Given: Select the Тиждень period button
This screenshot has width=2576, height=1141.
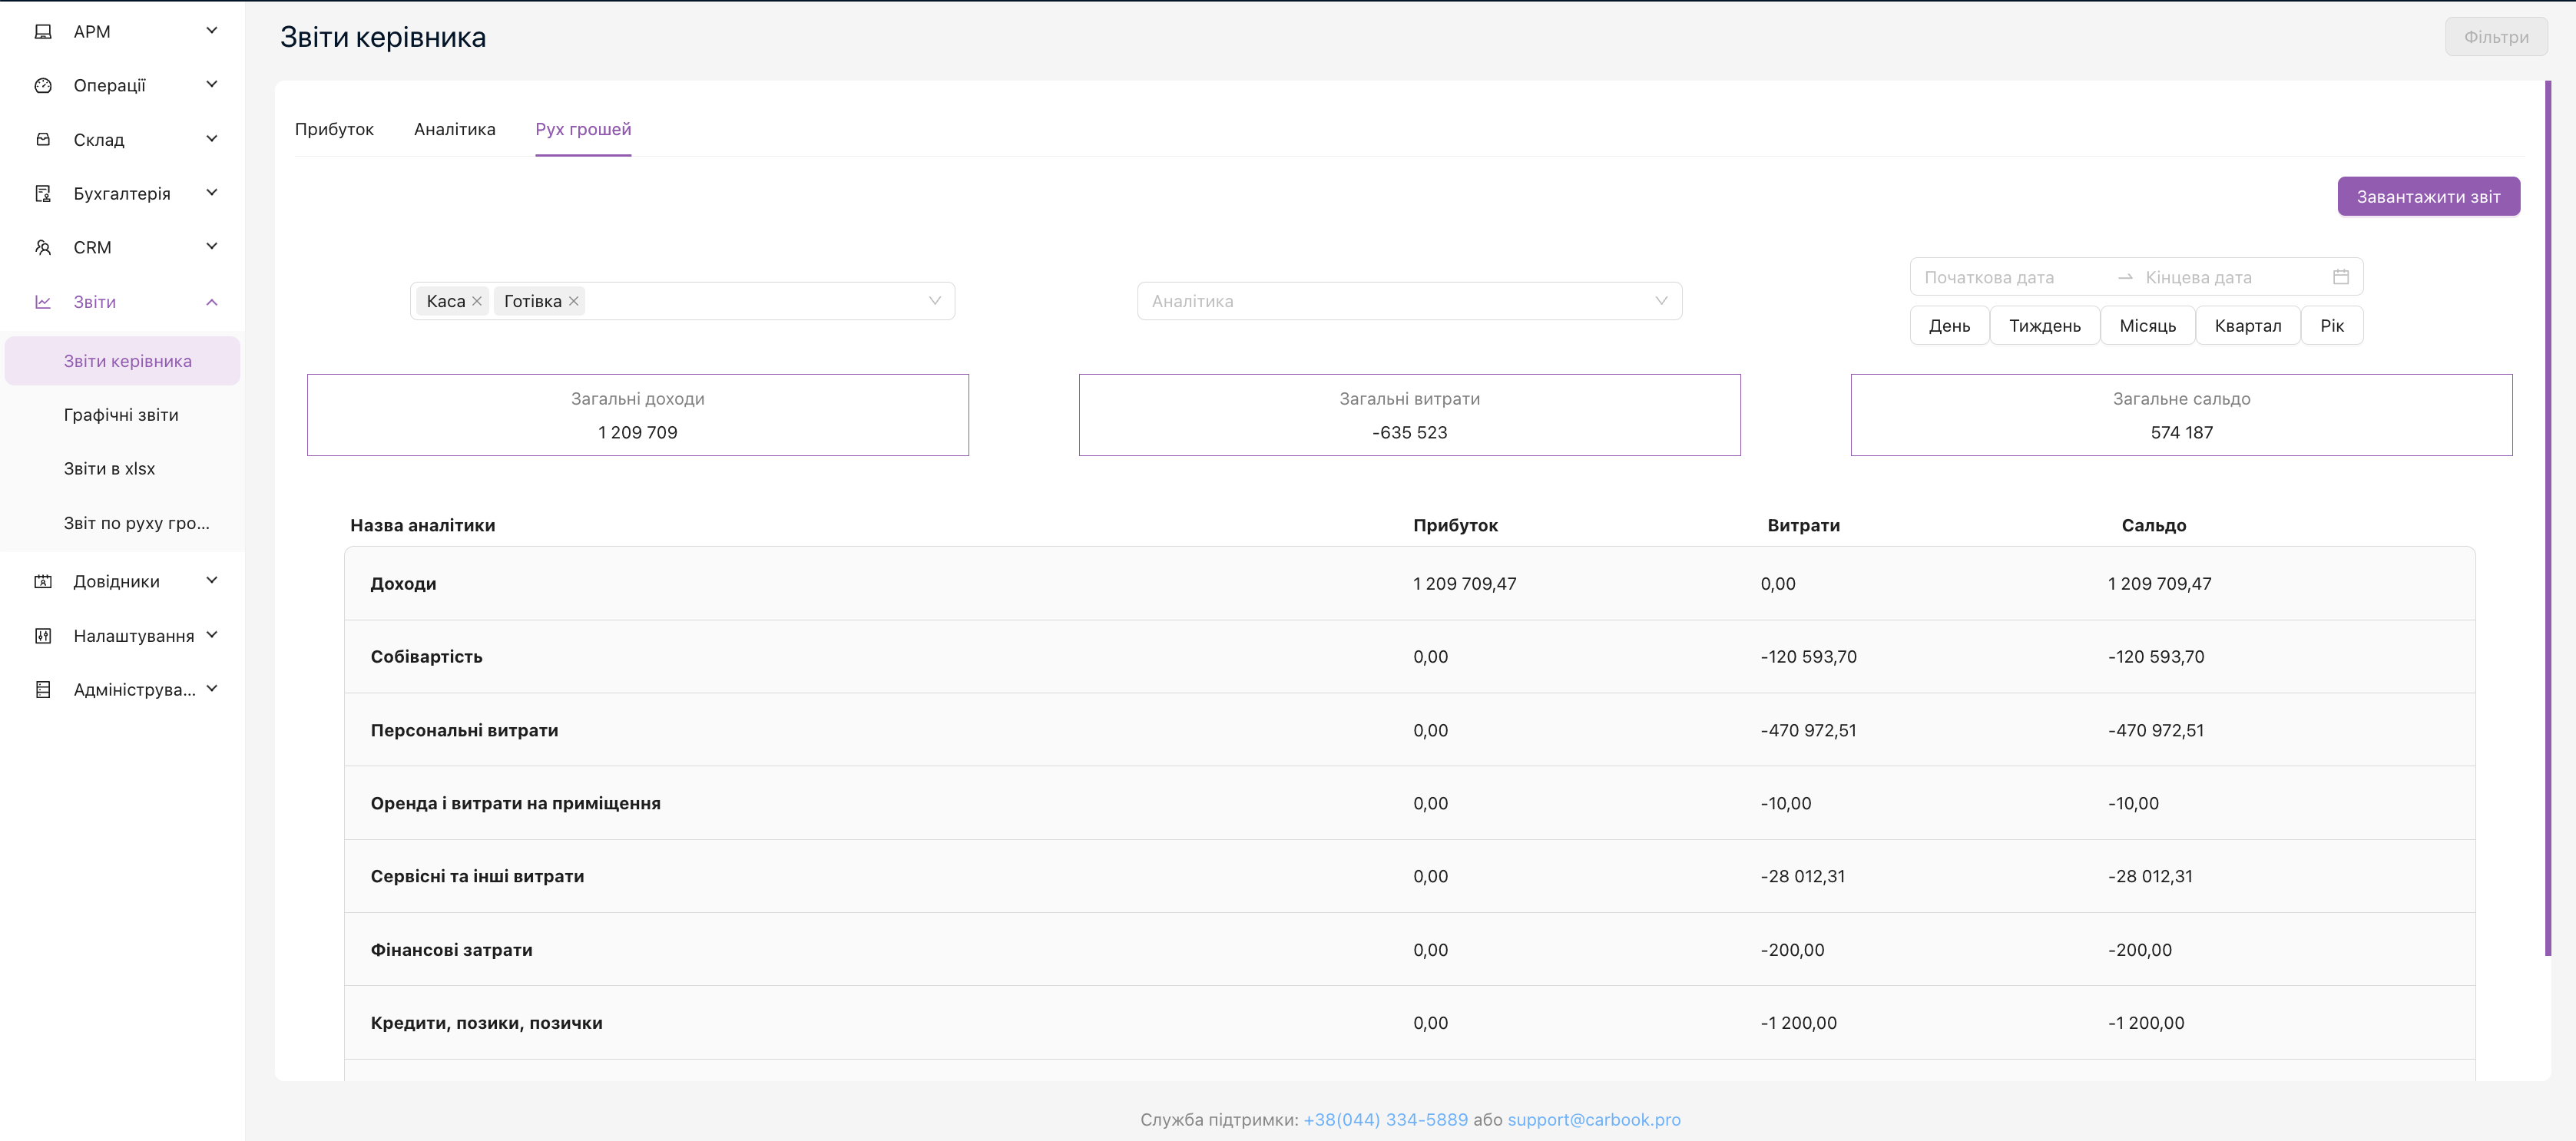Looking at the screenshot, I should [2044, 326].
